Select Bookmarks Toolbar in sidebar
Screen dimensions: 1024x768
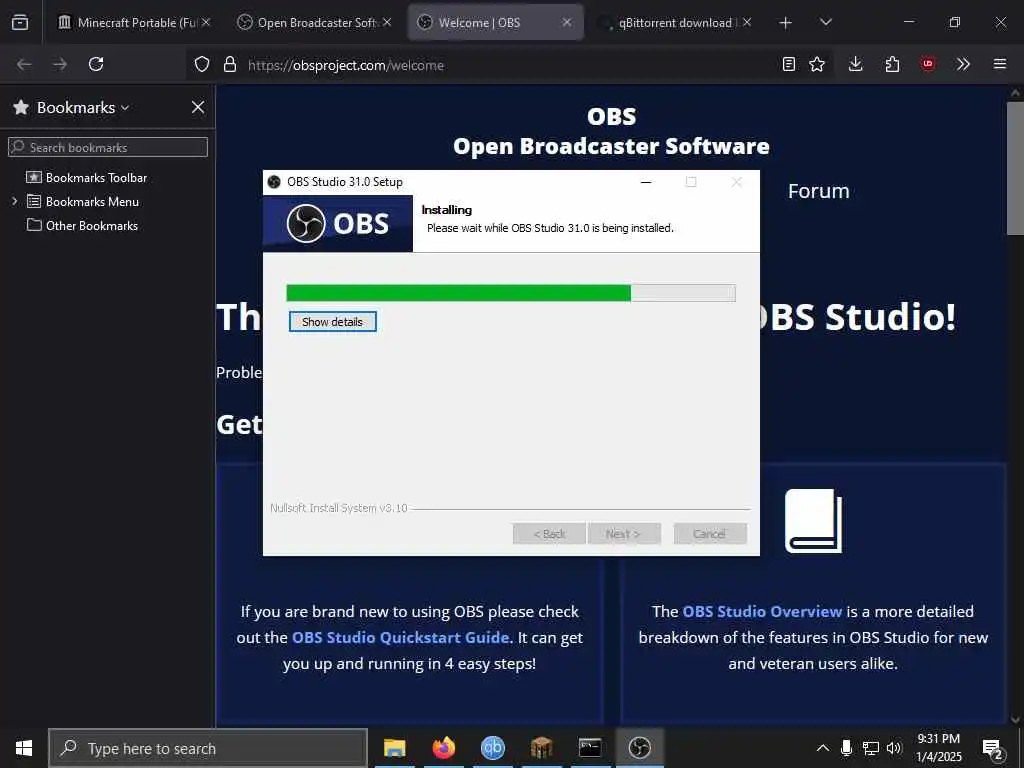(96, 178)
